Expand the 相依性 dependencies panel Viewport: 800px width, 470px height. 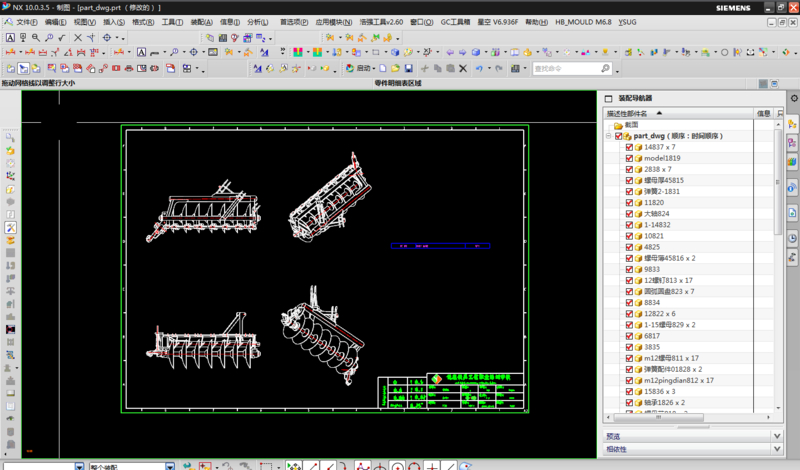pos(777,449)
